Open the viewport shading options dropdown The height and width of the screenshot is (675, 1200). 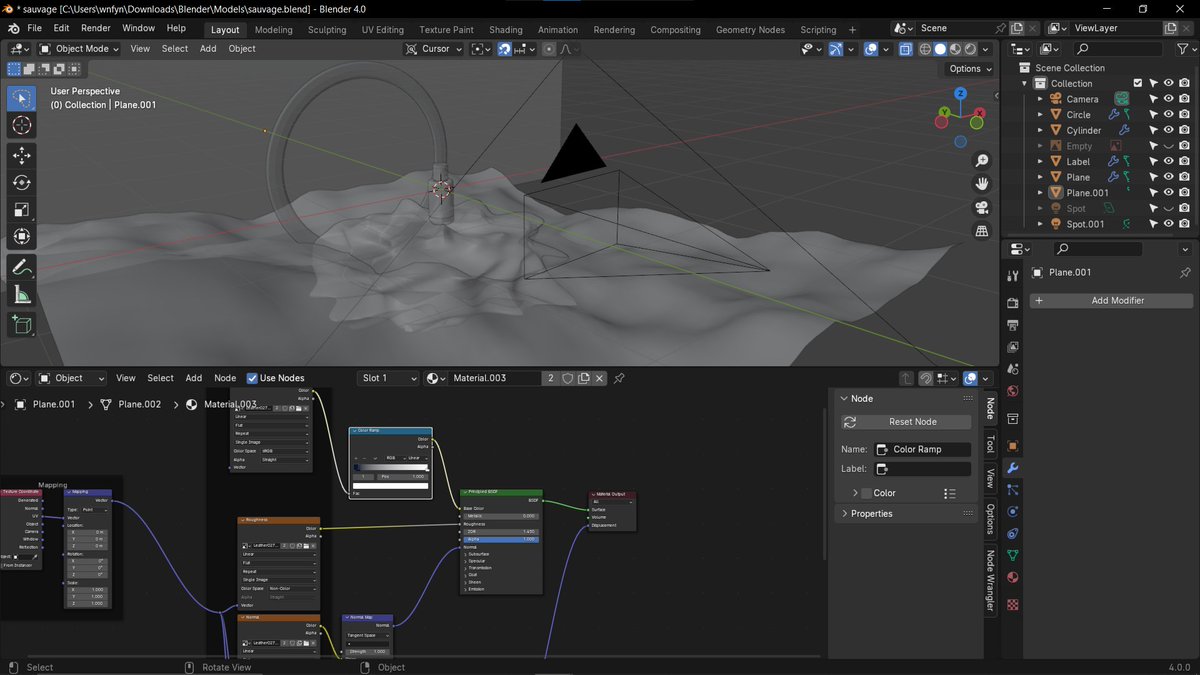[986, 48]
